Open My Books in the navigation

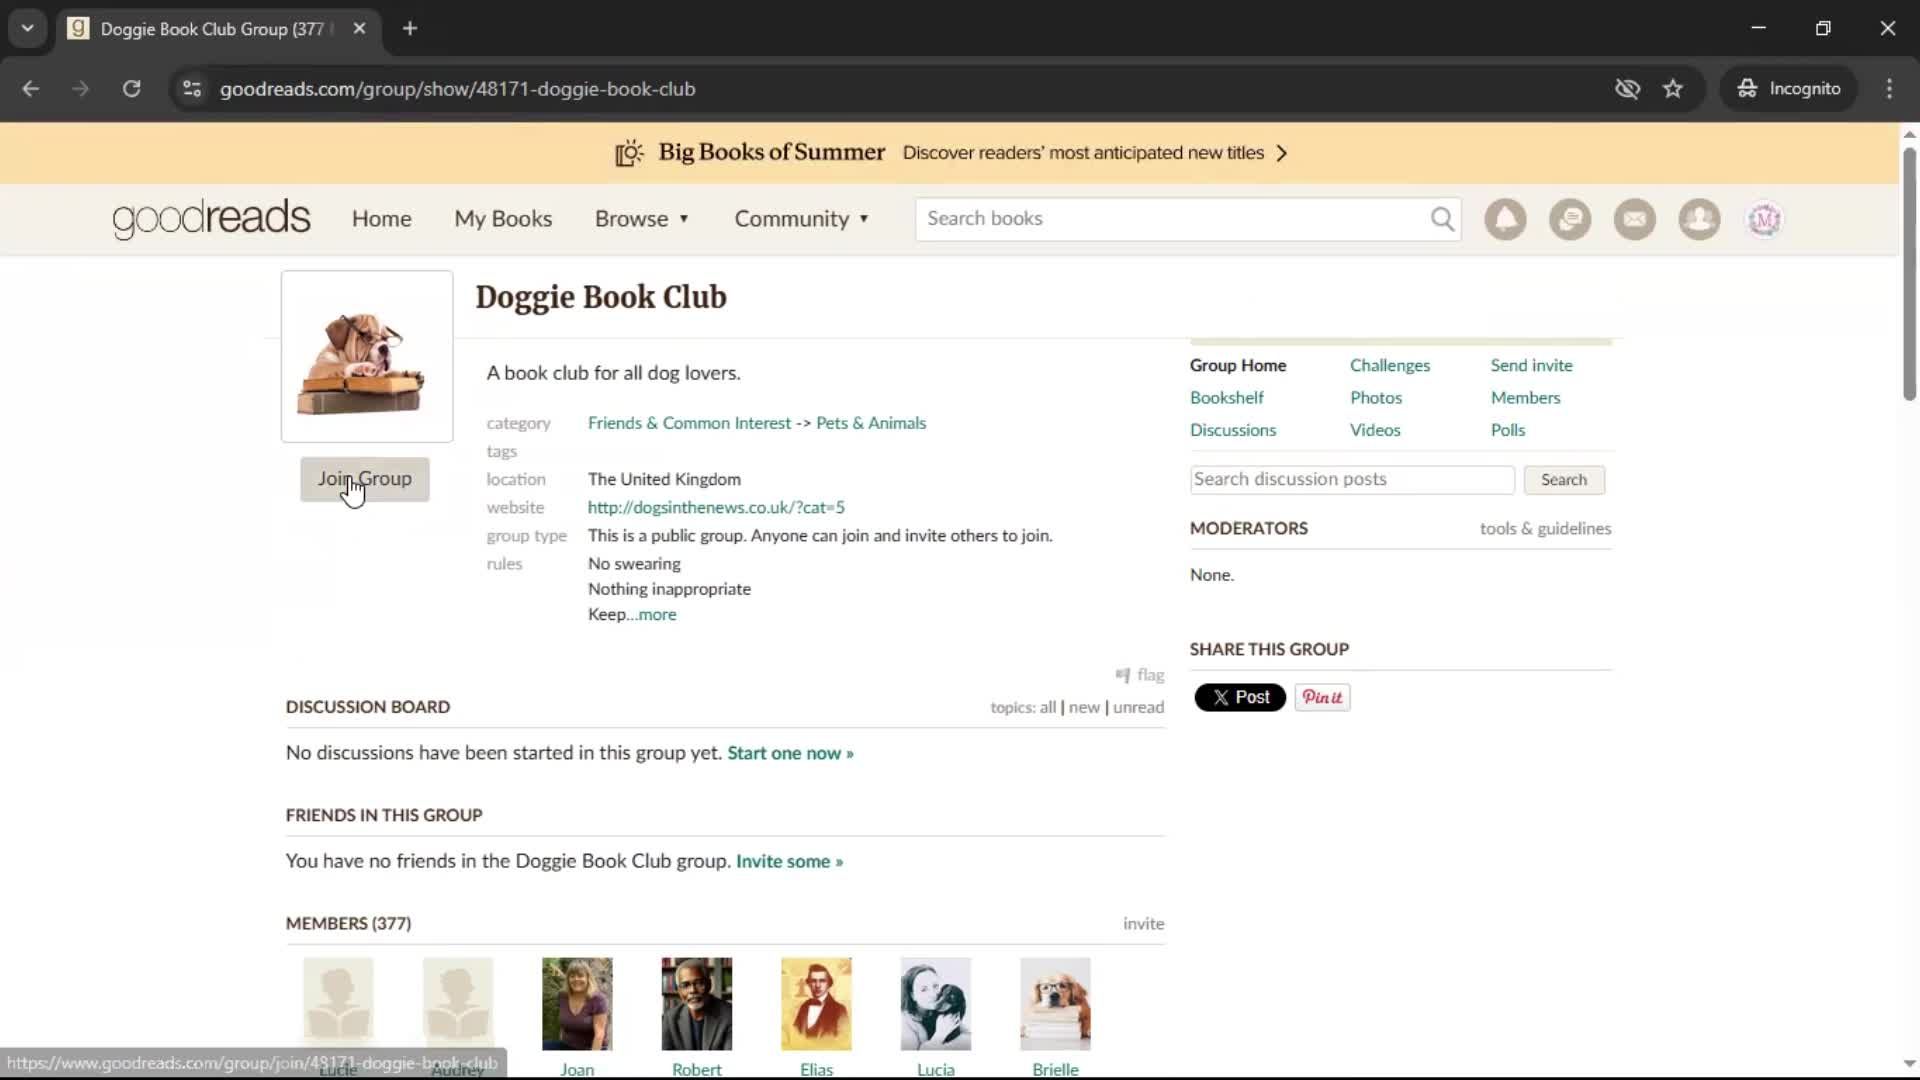coord(503,219)
